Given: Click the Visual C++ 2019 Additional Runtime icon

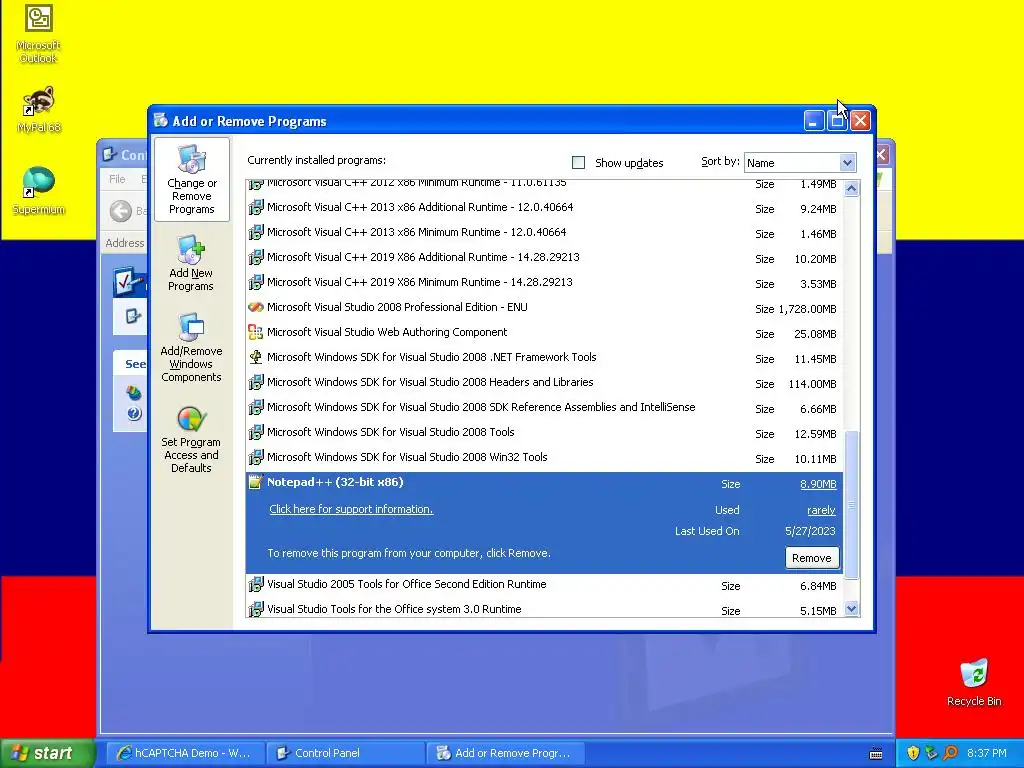Looking at the screenshot, I should point(256,257).
